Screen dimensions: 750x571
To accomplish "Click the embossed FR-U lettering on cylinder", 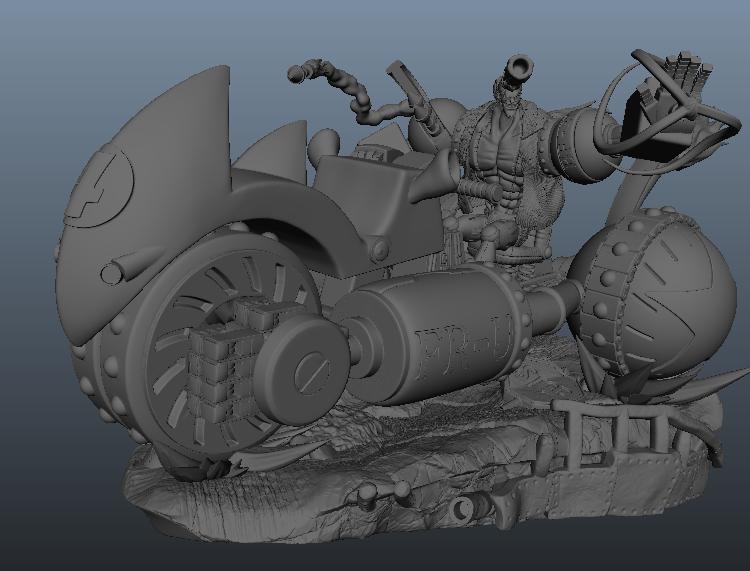I will pos(465,347).
